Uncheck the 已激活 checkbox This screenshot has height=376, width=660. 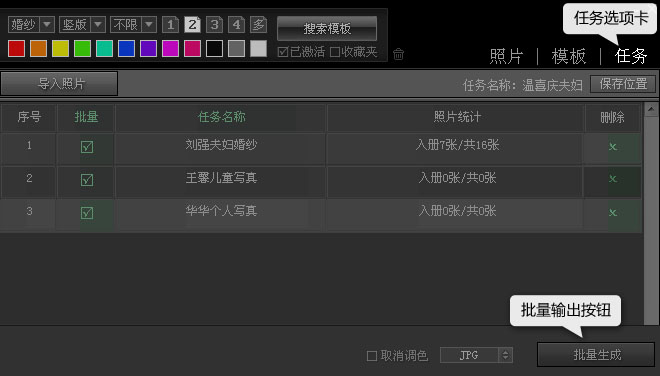pyautogui.click(x=283, y=52)
